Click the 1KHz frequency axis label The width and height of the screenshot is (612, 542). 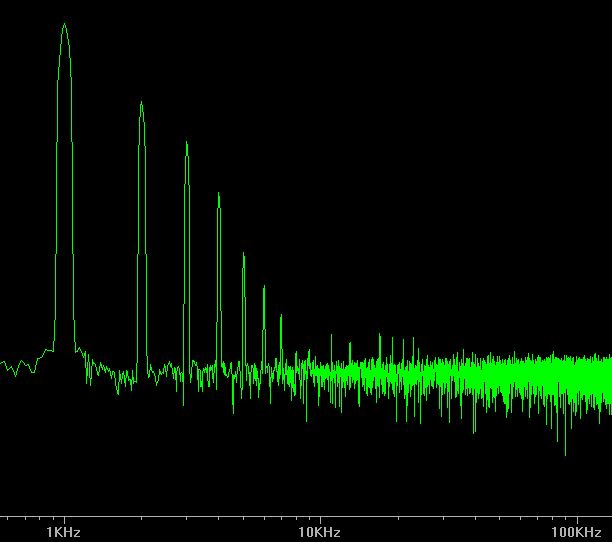tap(63, 532)
